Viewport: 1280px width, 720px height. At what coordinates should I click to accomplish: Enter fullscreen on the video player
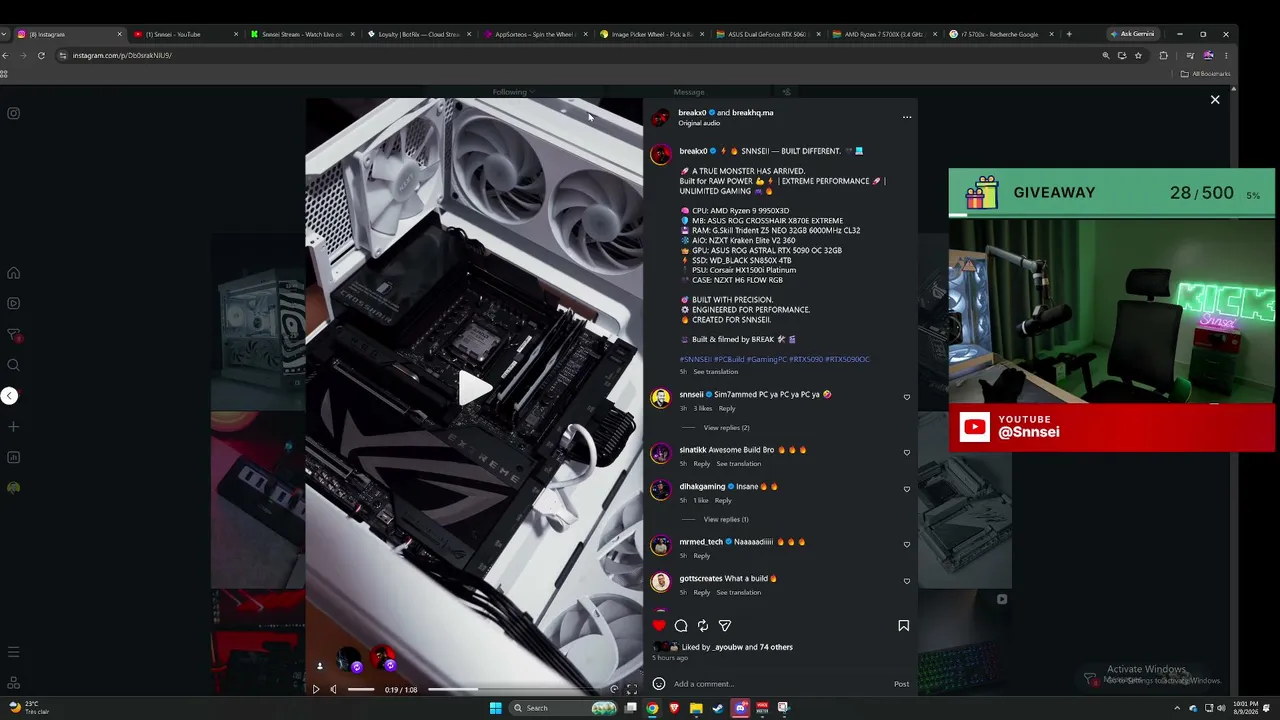631,689
